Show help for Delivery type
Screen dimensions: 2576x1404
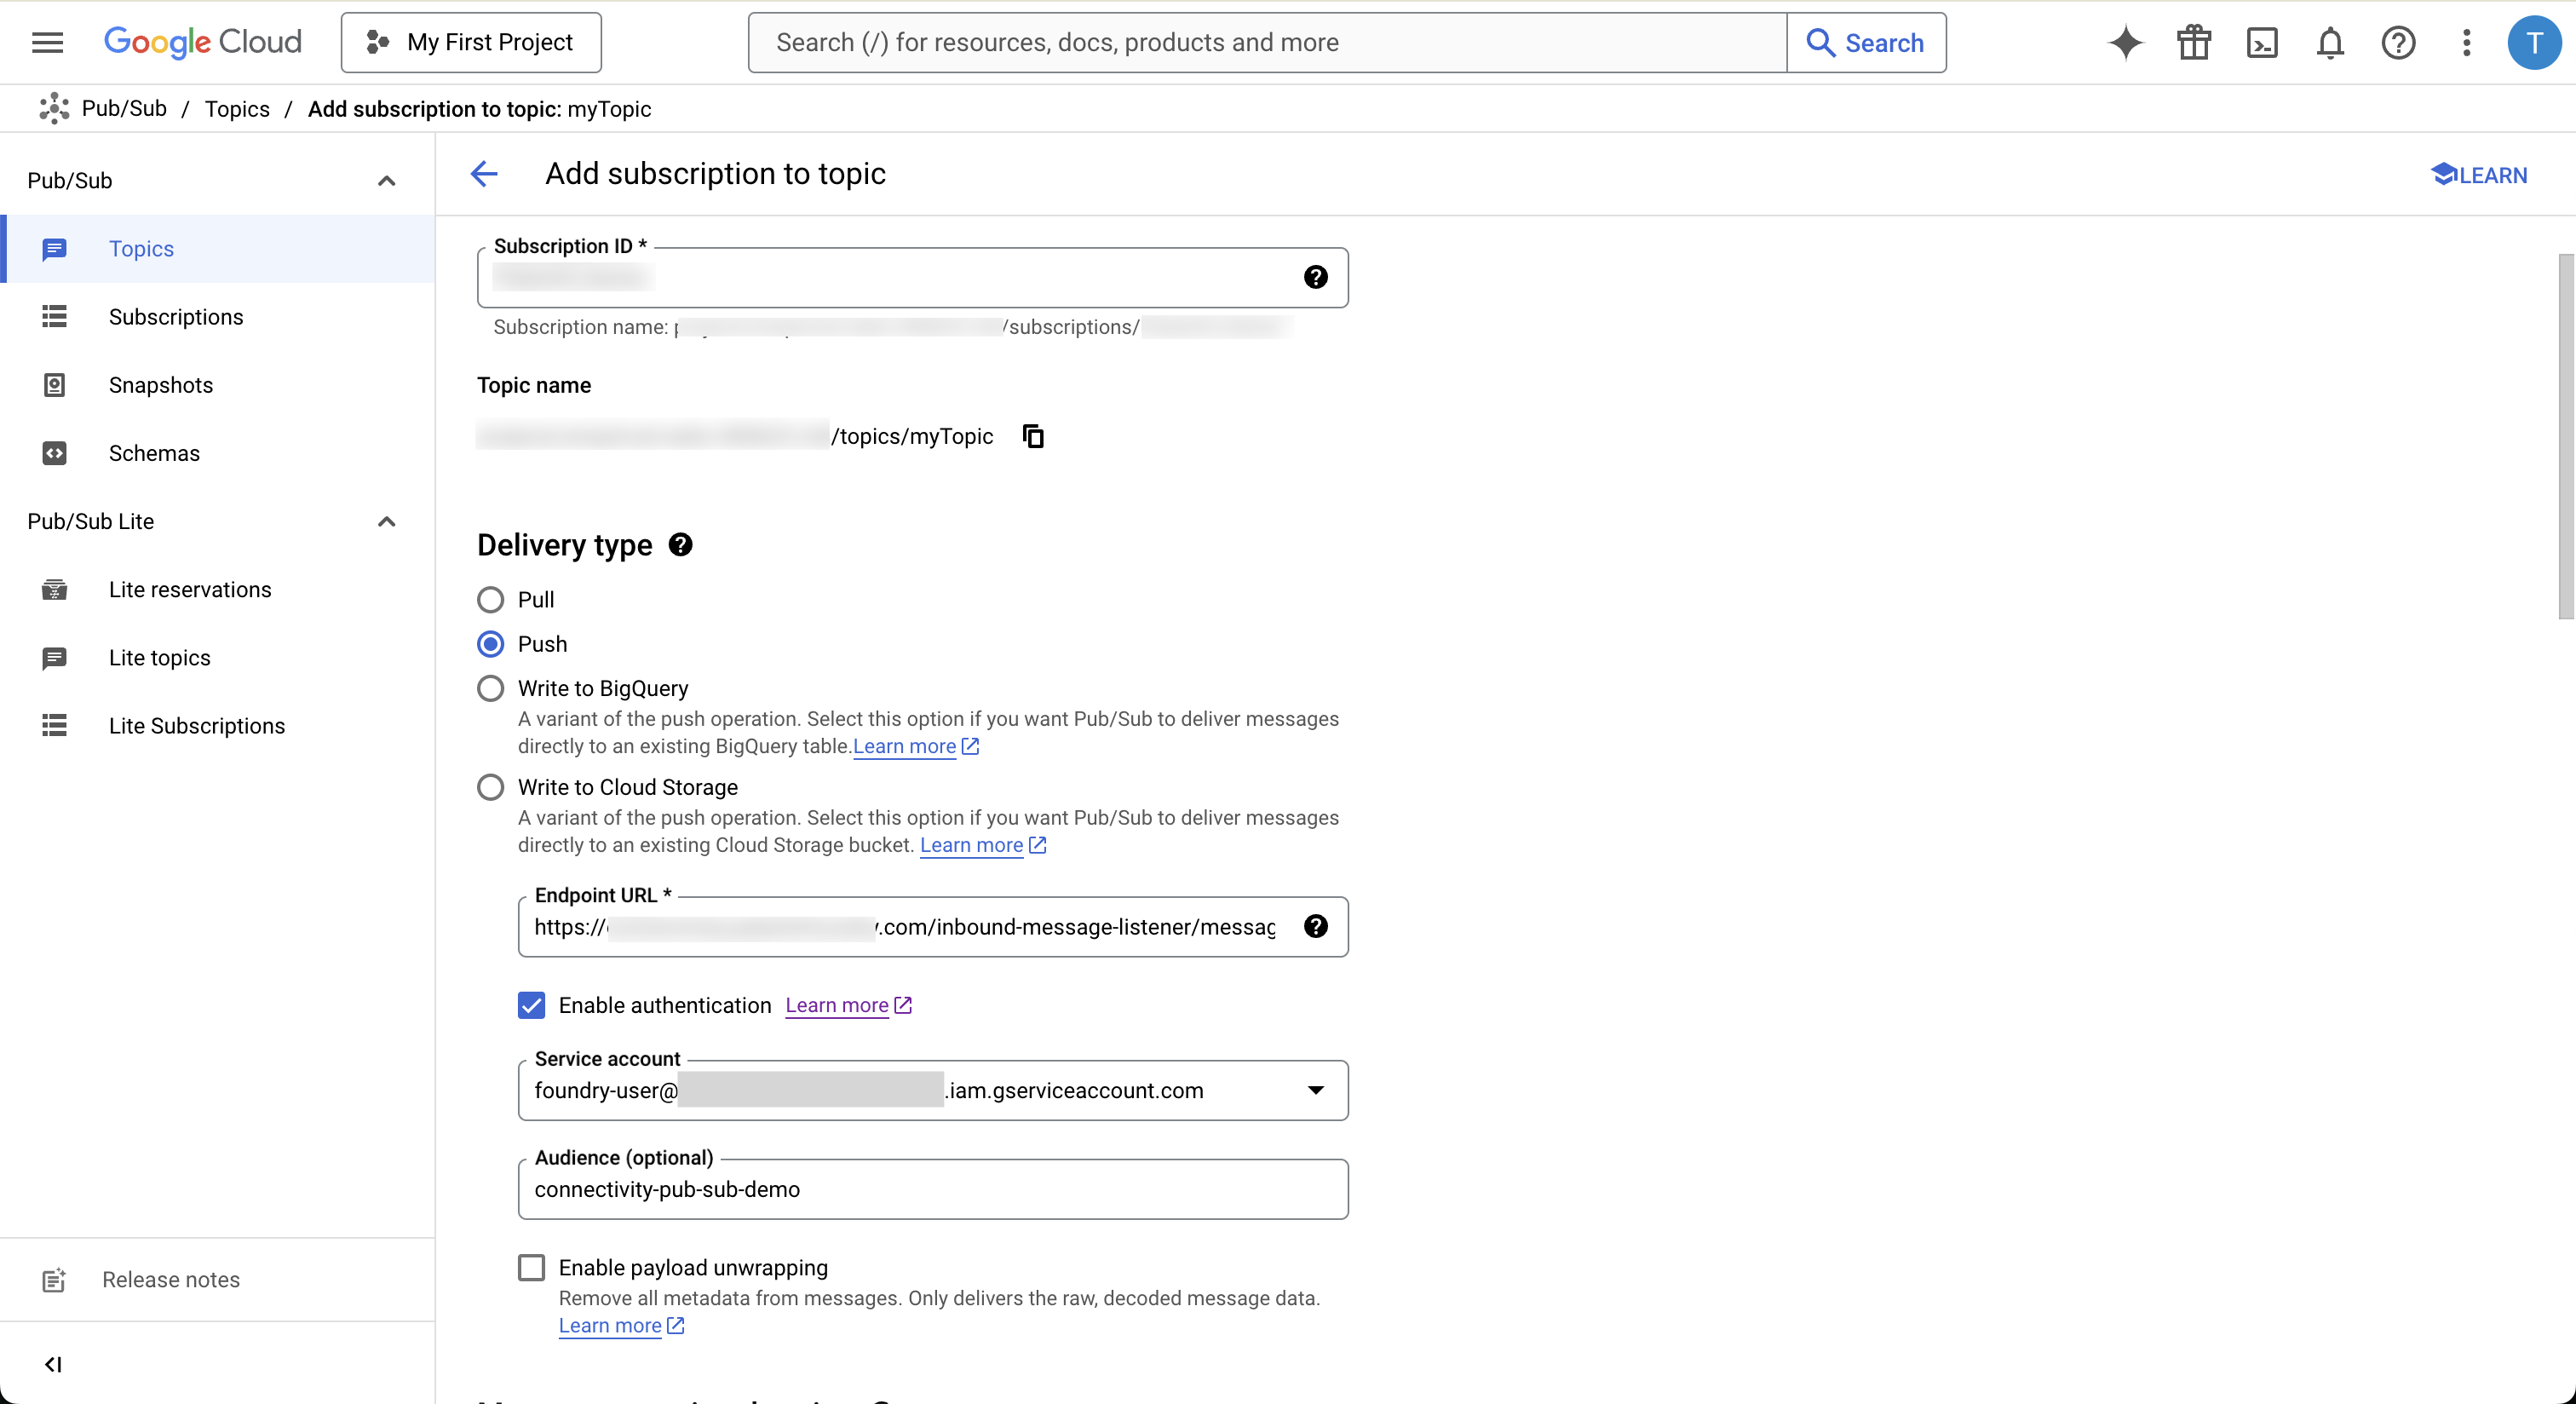click(681, 545)
